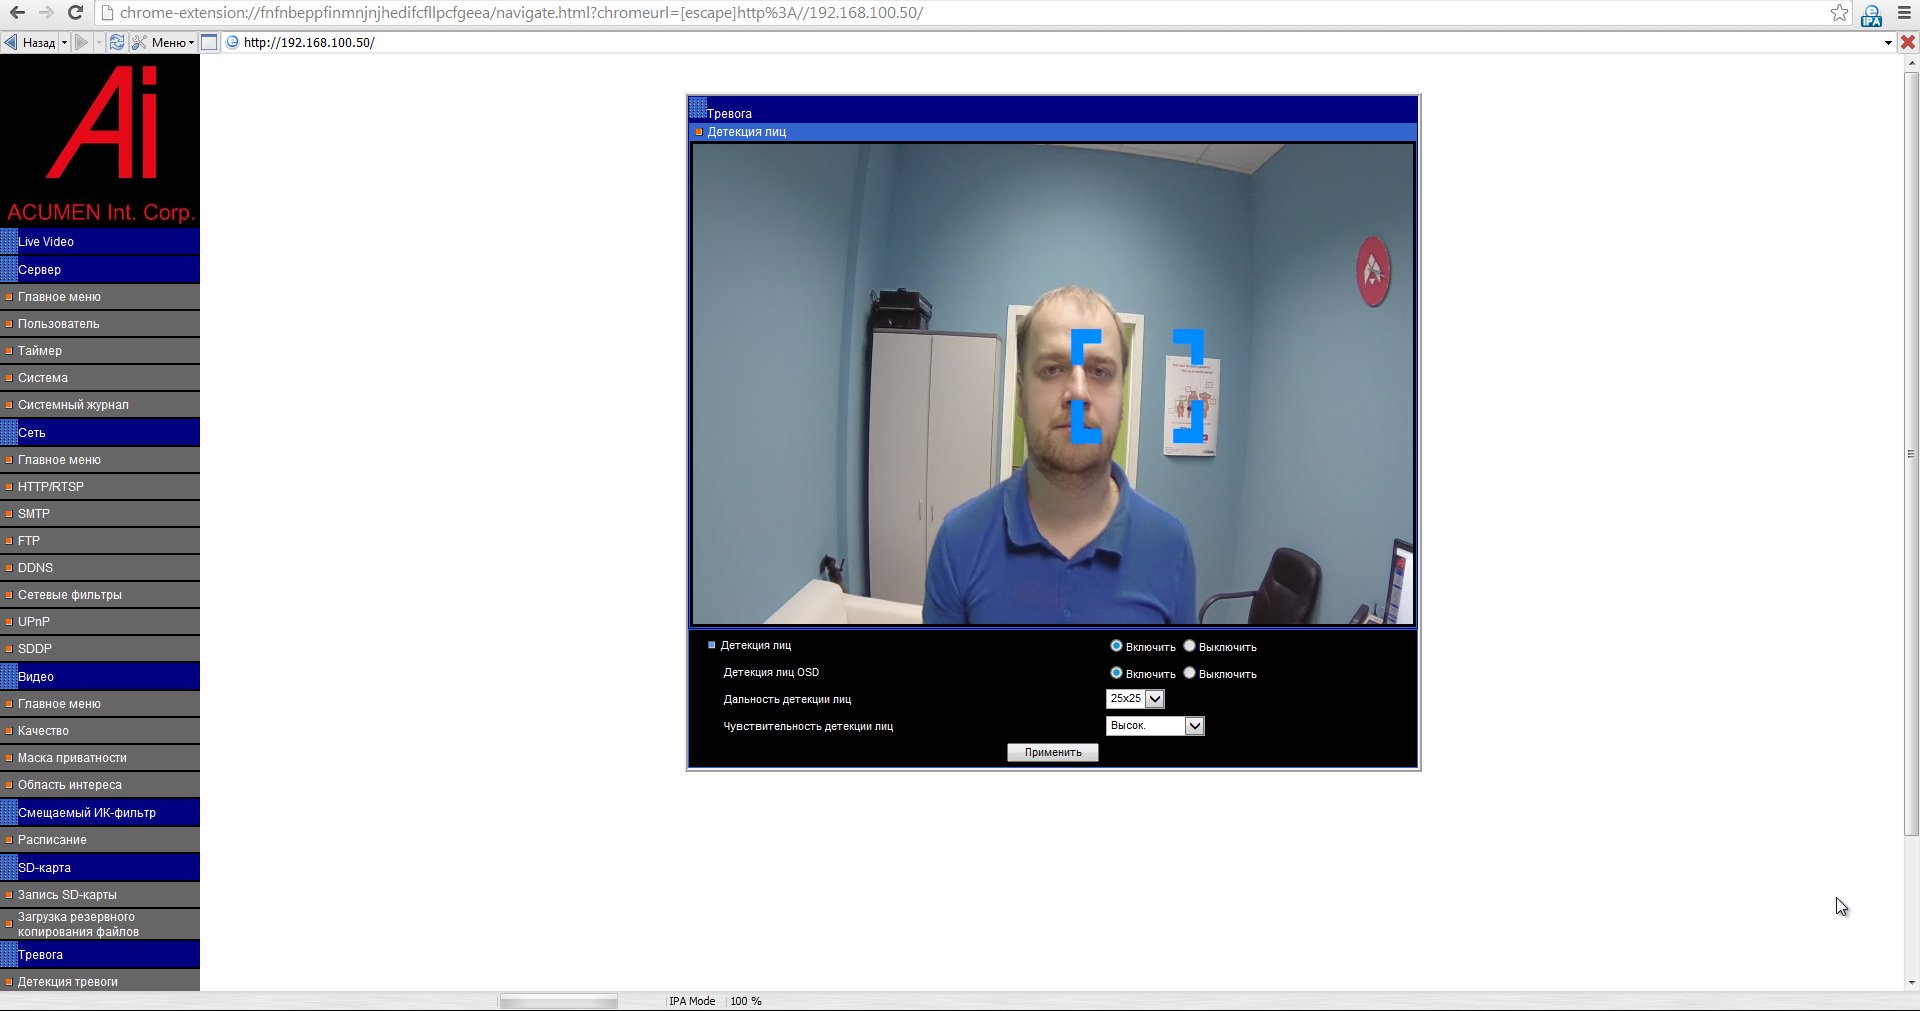Open Главное меню under Сервер
This screenshot has width=1920, height=1011.
[x=100, y=297]
